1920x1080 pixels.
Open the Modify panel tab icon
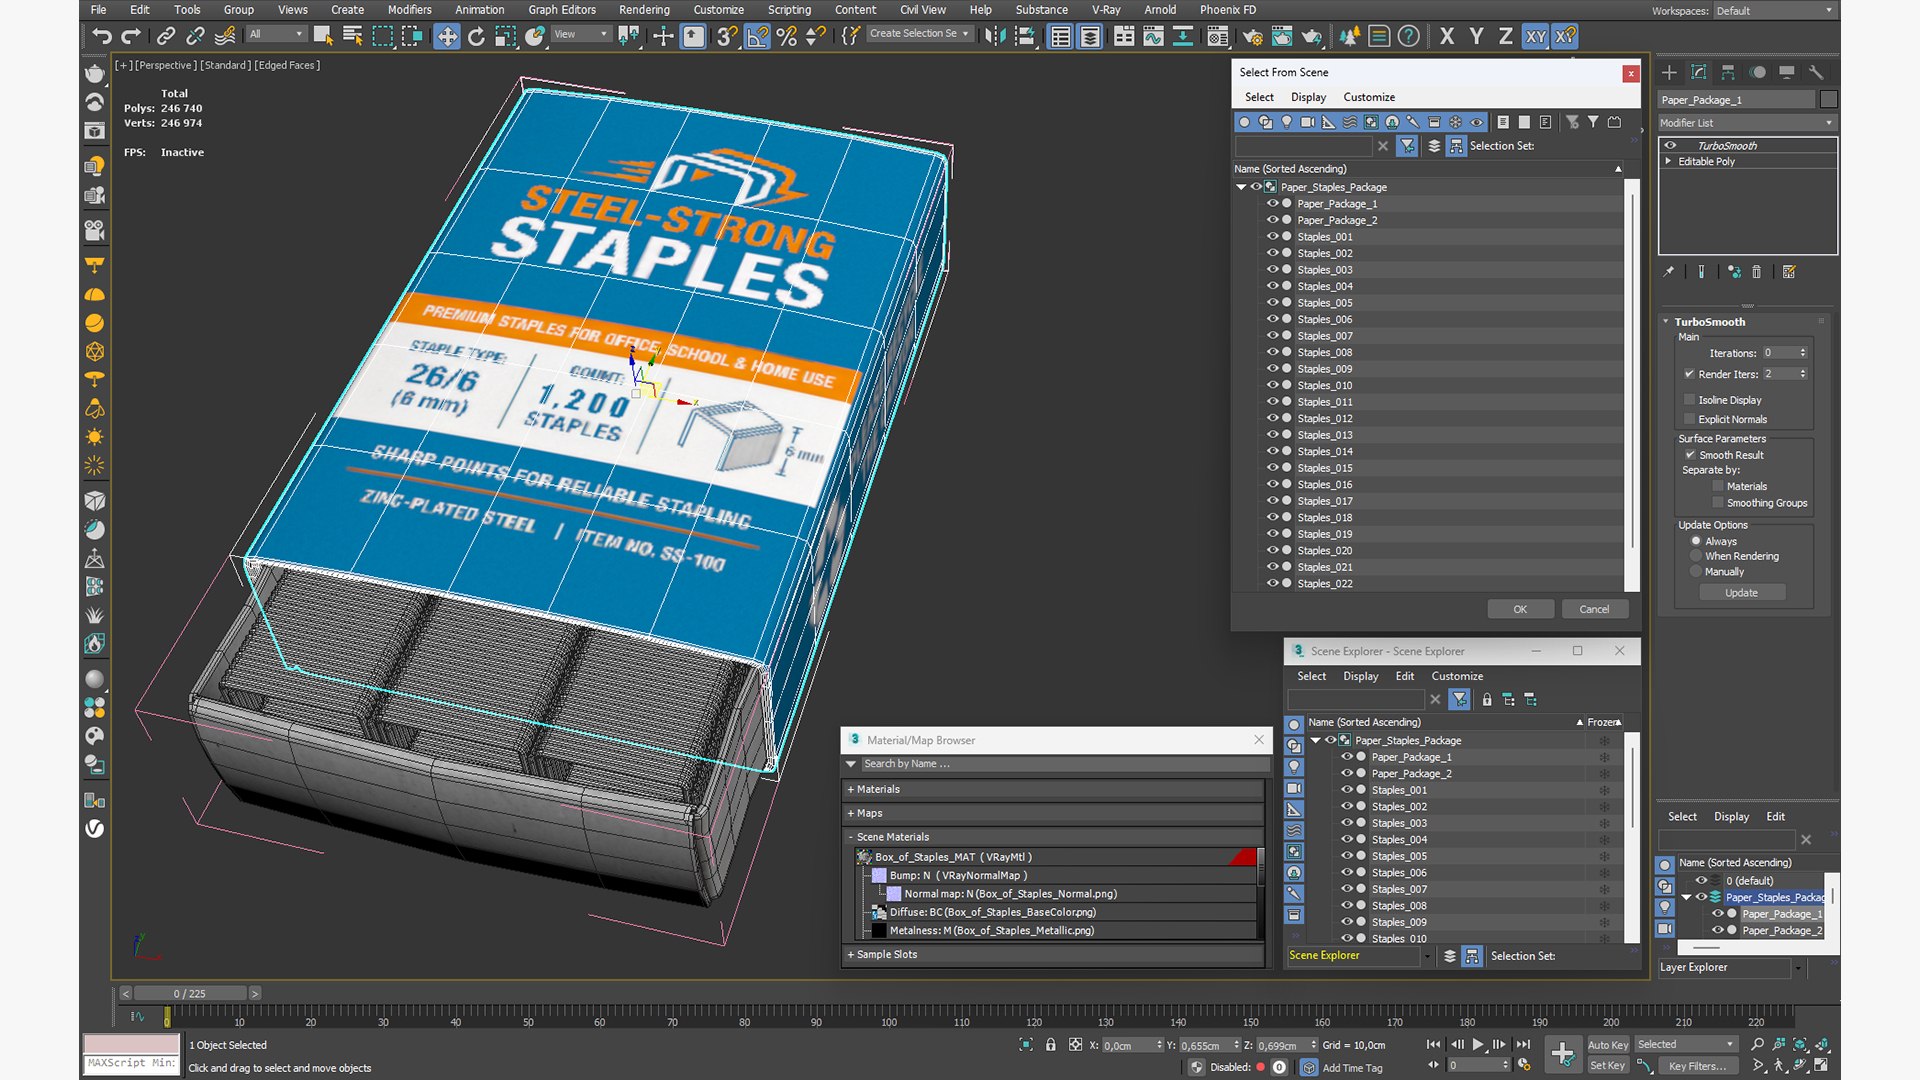click(x=1698, y=72)
